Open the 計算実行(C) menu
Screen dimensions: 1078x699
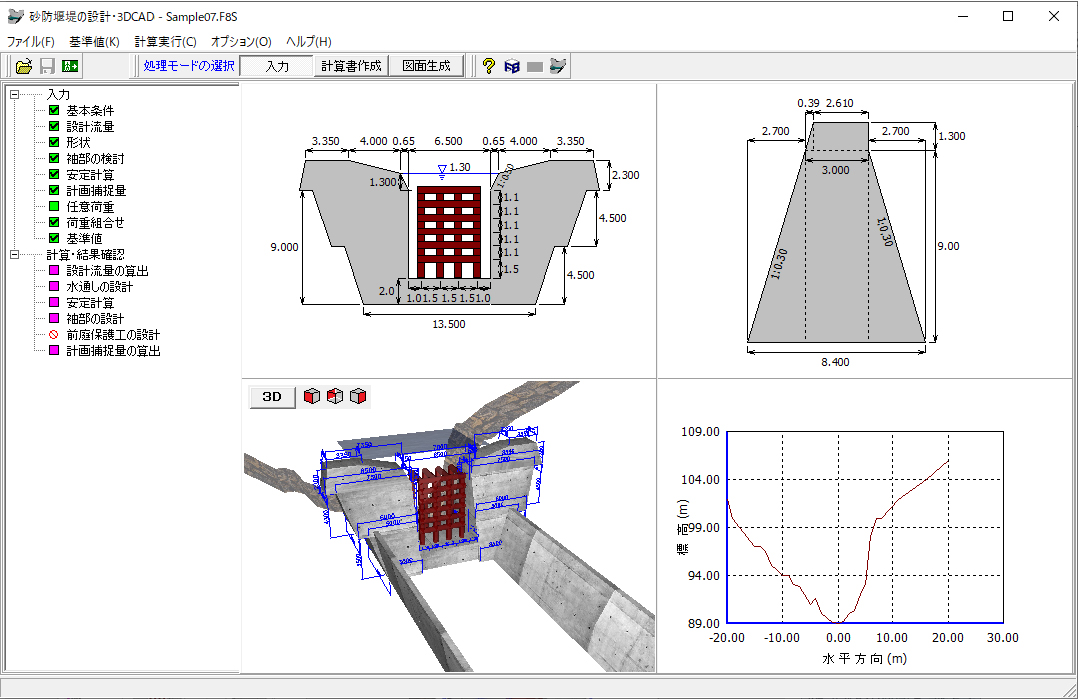(165, 42)
